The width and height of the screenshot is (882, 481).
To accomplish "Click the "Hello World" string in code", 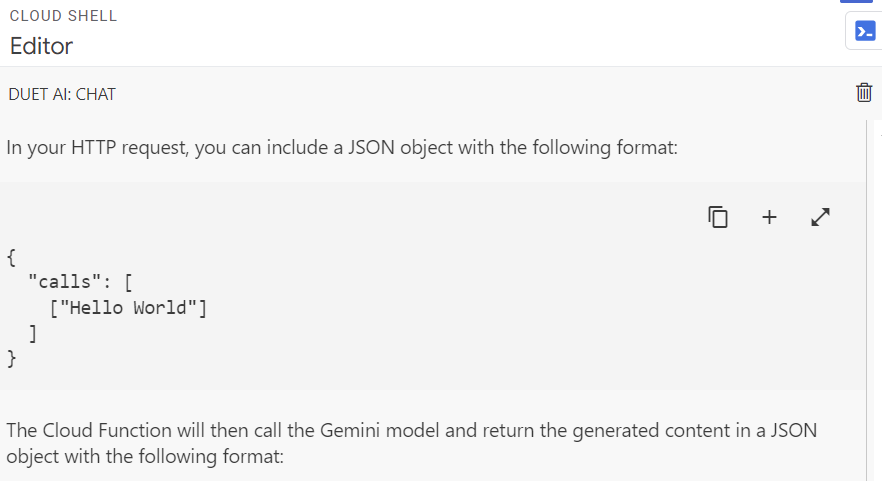I will pos(128,307).
